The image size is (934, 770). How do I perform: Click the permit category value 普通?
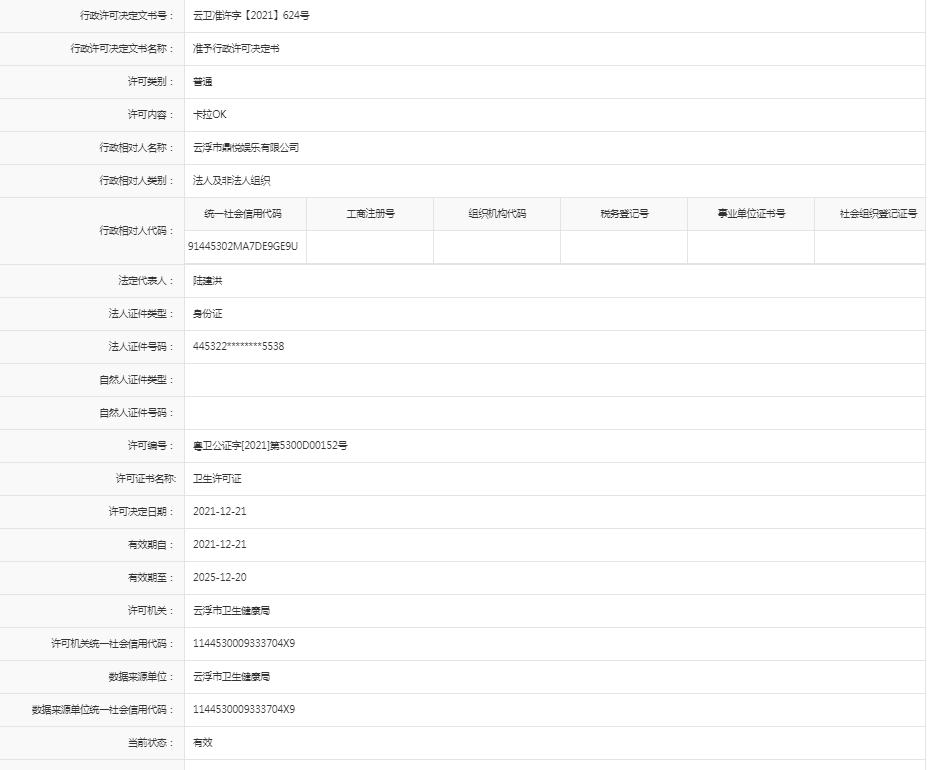(x=203, y=82)
